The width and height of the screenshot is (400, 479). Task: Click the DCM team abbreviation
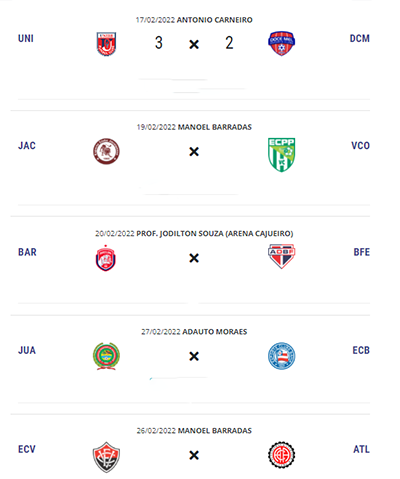pyautogui.click(x=360, y=39)
